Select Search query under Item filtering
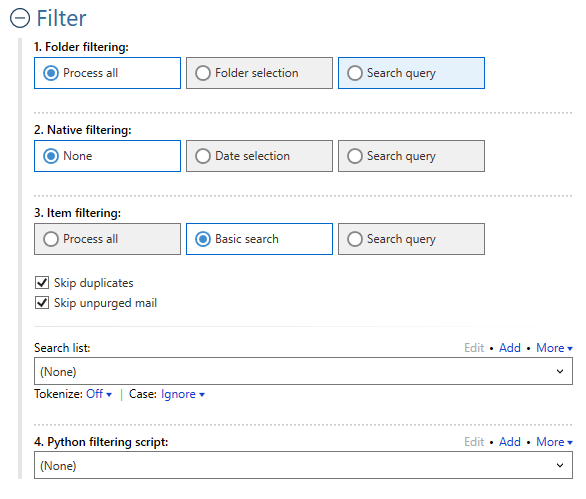 411,239
